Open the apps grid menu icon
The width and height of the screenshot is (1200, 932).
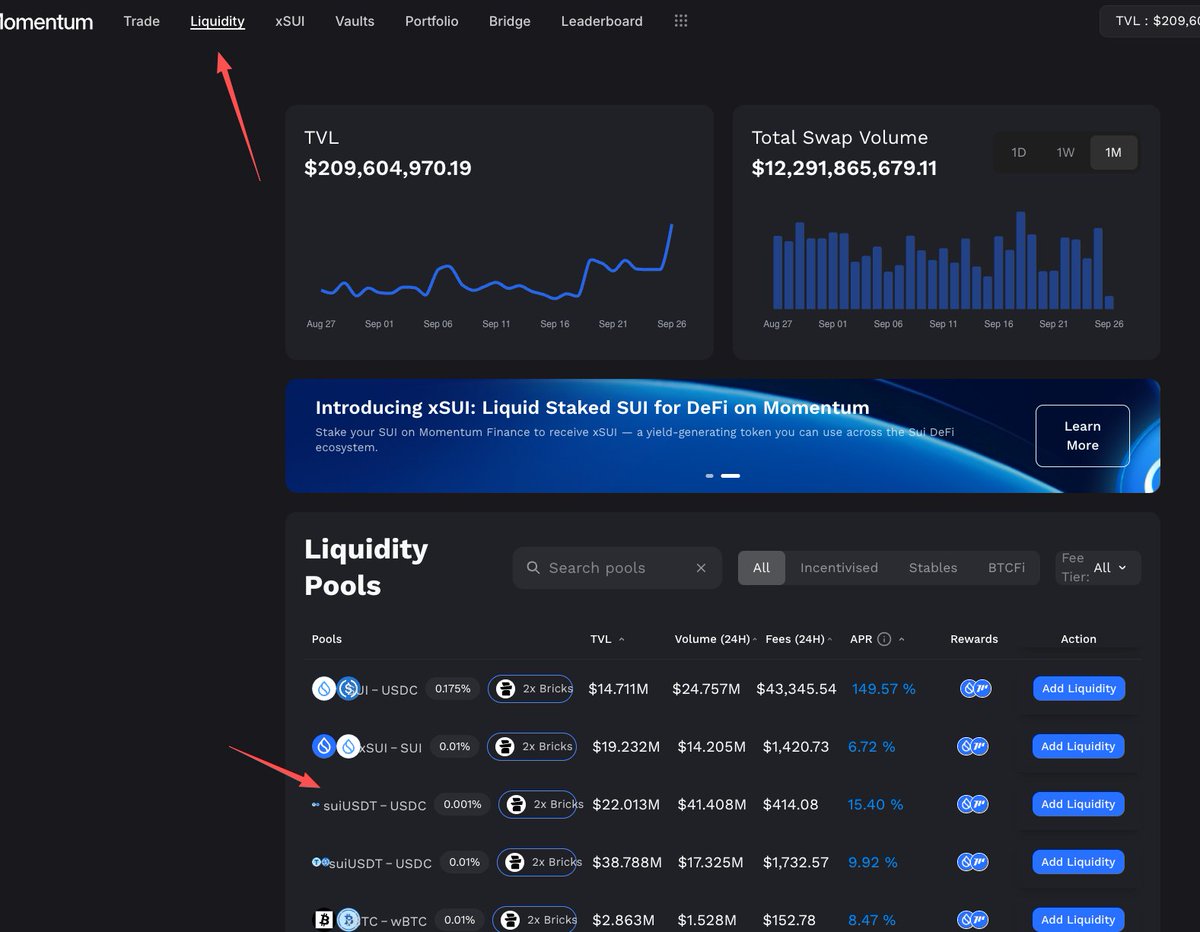(x=681, y=21)
